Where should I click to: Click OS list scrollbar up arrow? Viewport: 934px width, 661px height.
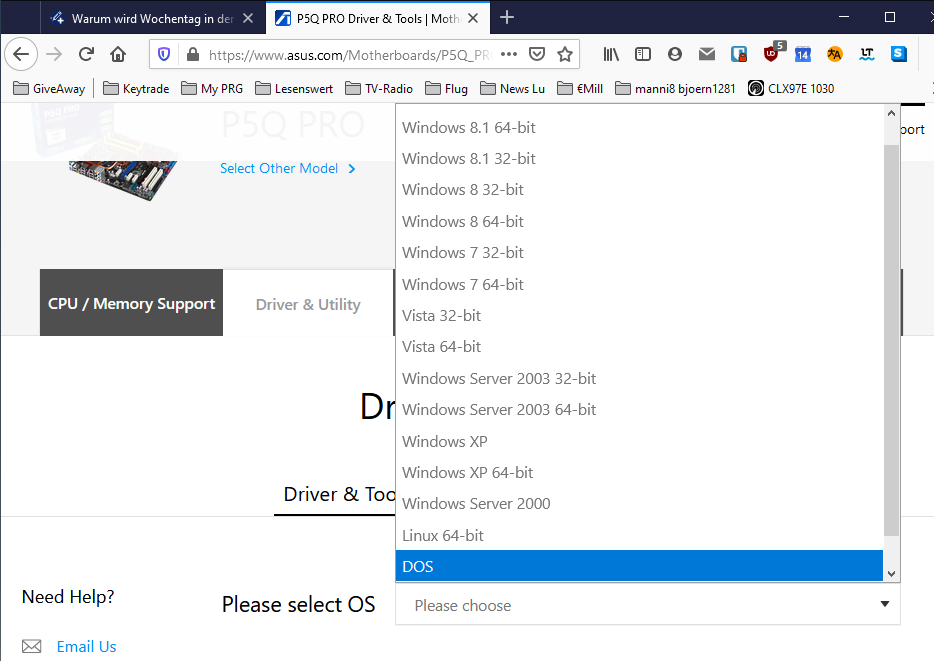pos(891,113)
